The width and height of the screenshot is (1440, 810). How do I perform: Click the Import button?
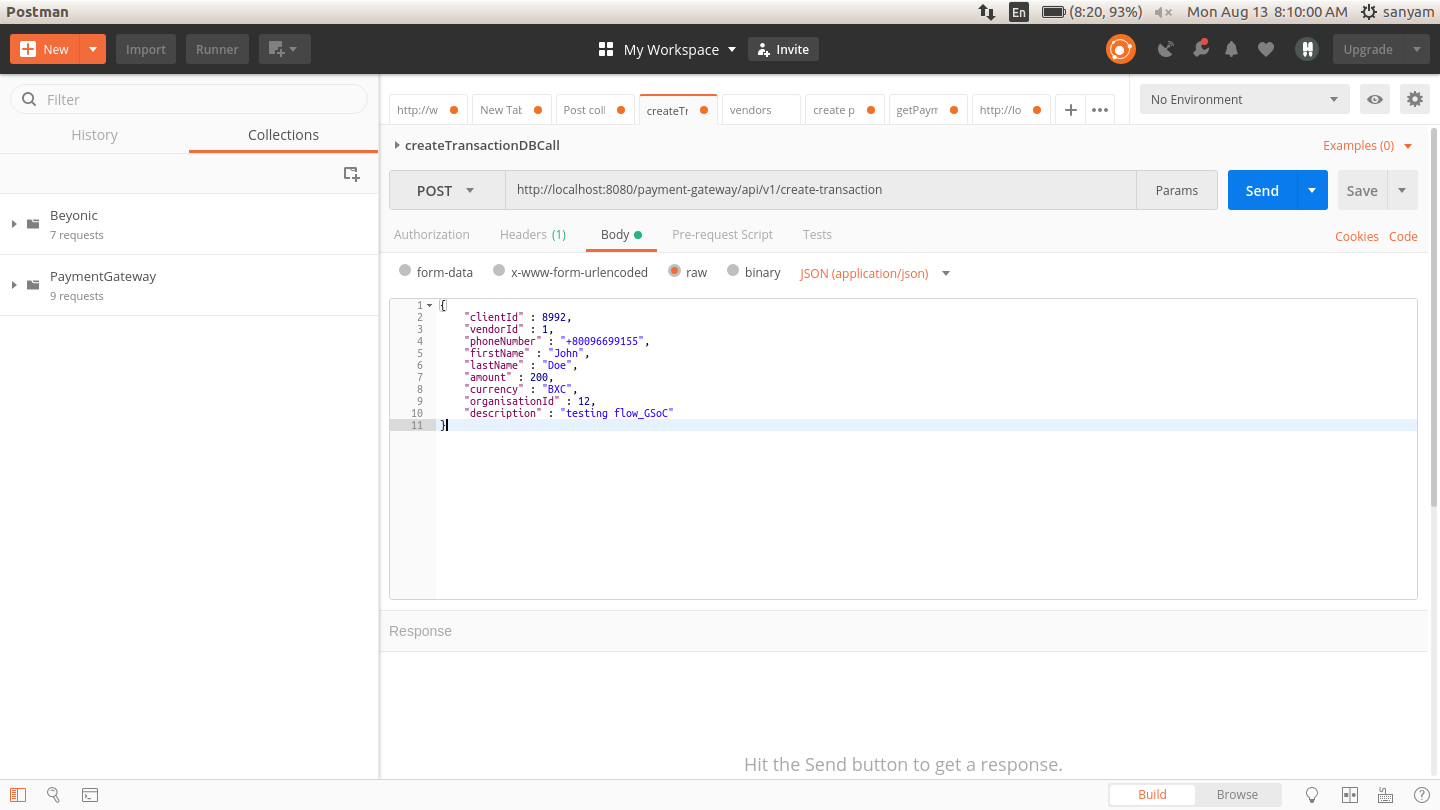tap(146, 49)
